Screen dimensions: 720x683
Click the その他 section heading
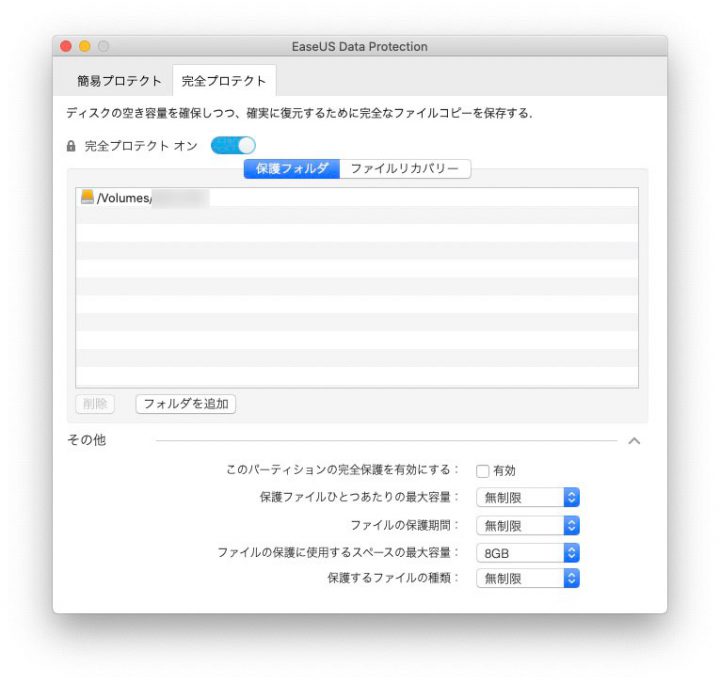tap(87, 440)
